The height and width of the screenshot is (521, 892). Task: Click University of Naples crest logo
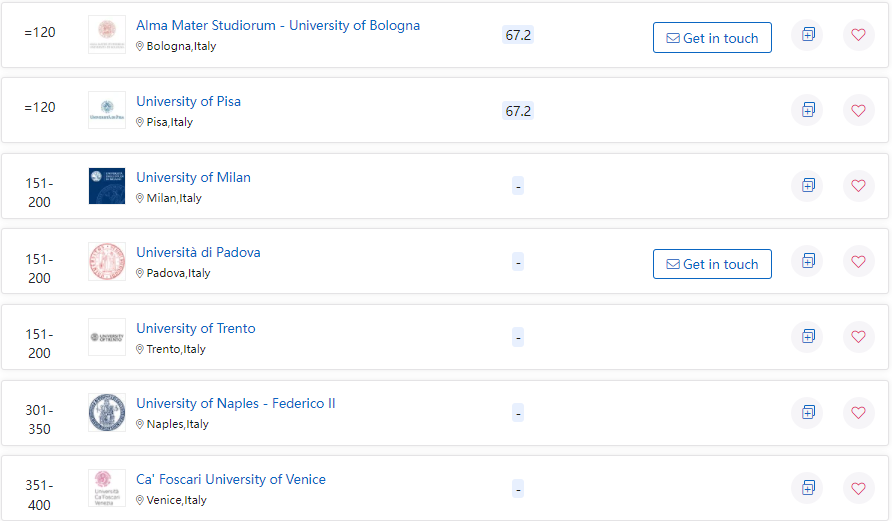pyautogui.click(x=107, y=412)
